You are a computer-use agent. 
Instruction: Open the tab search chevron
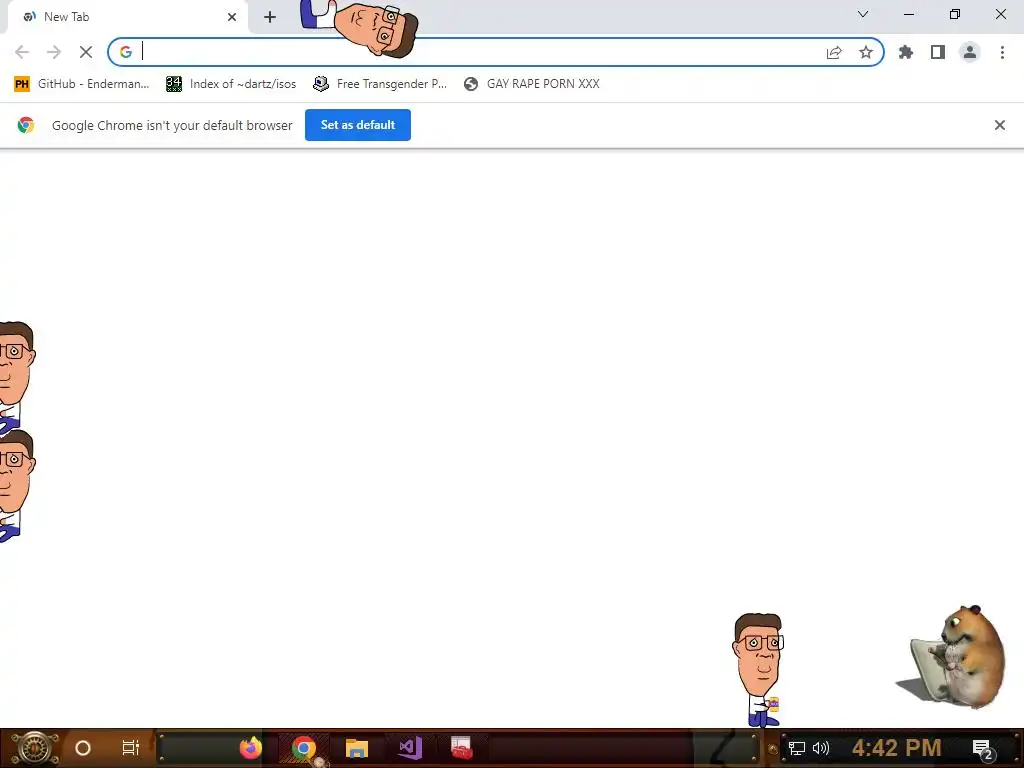[x=863, y=14]
